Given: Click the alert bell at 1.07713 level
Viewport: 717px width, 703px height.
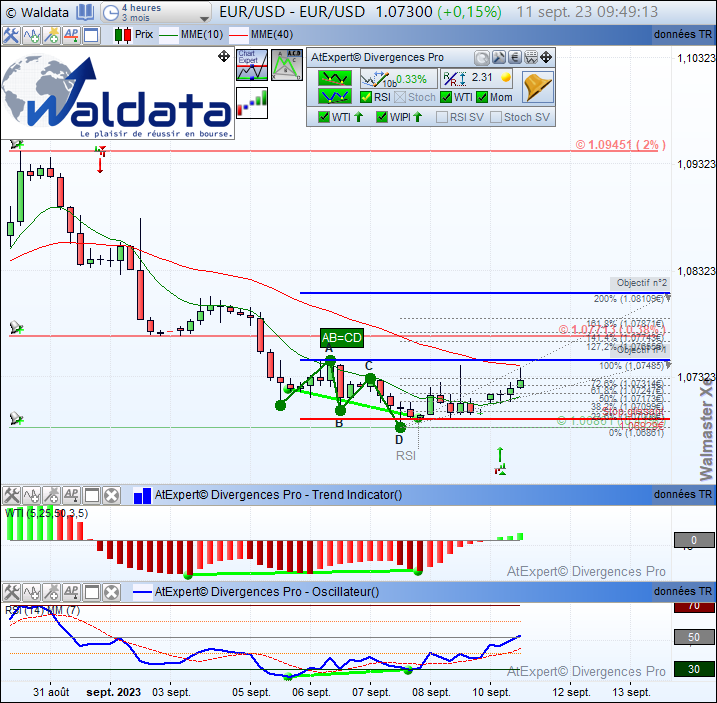Looking at the screenshot, I should 16,327.
